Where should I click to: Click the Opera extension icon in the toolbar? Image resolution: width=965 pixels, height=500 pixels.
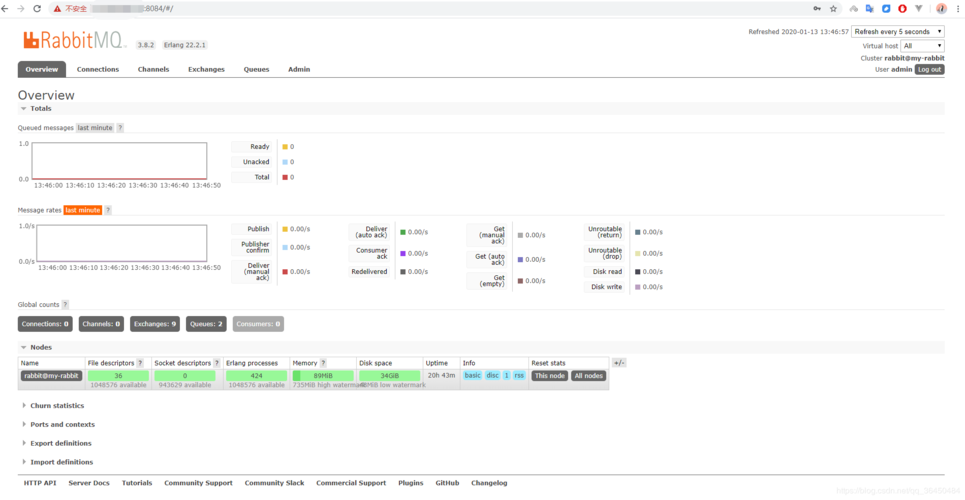(902, 9)
